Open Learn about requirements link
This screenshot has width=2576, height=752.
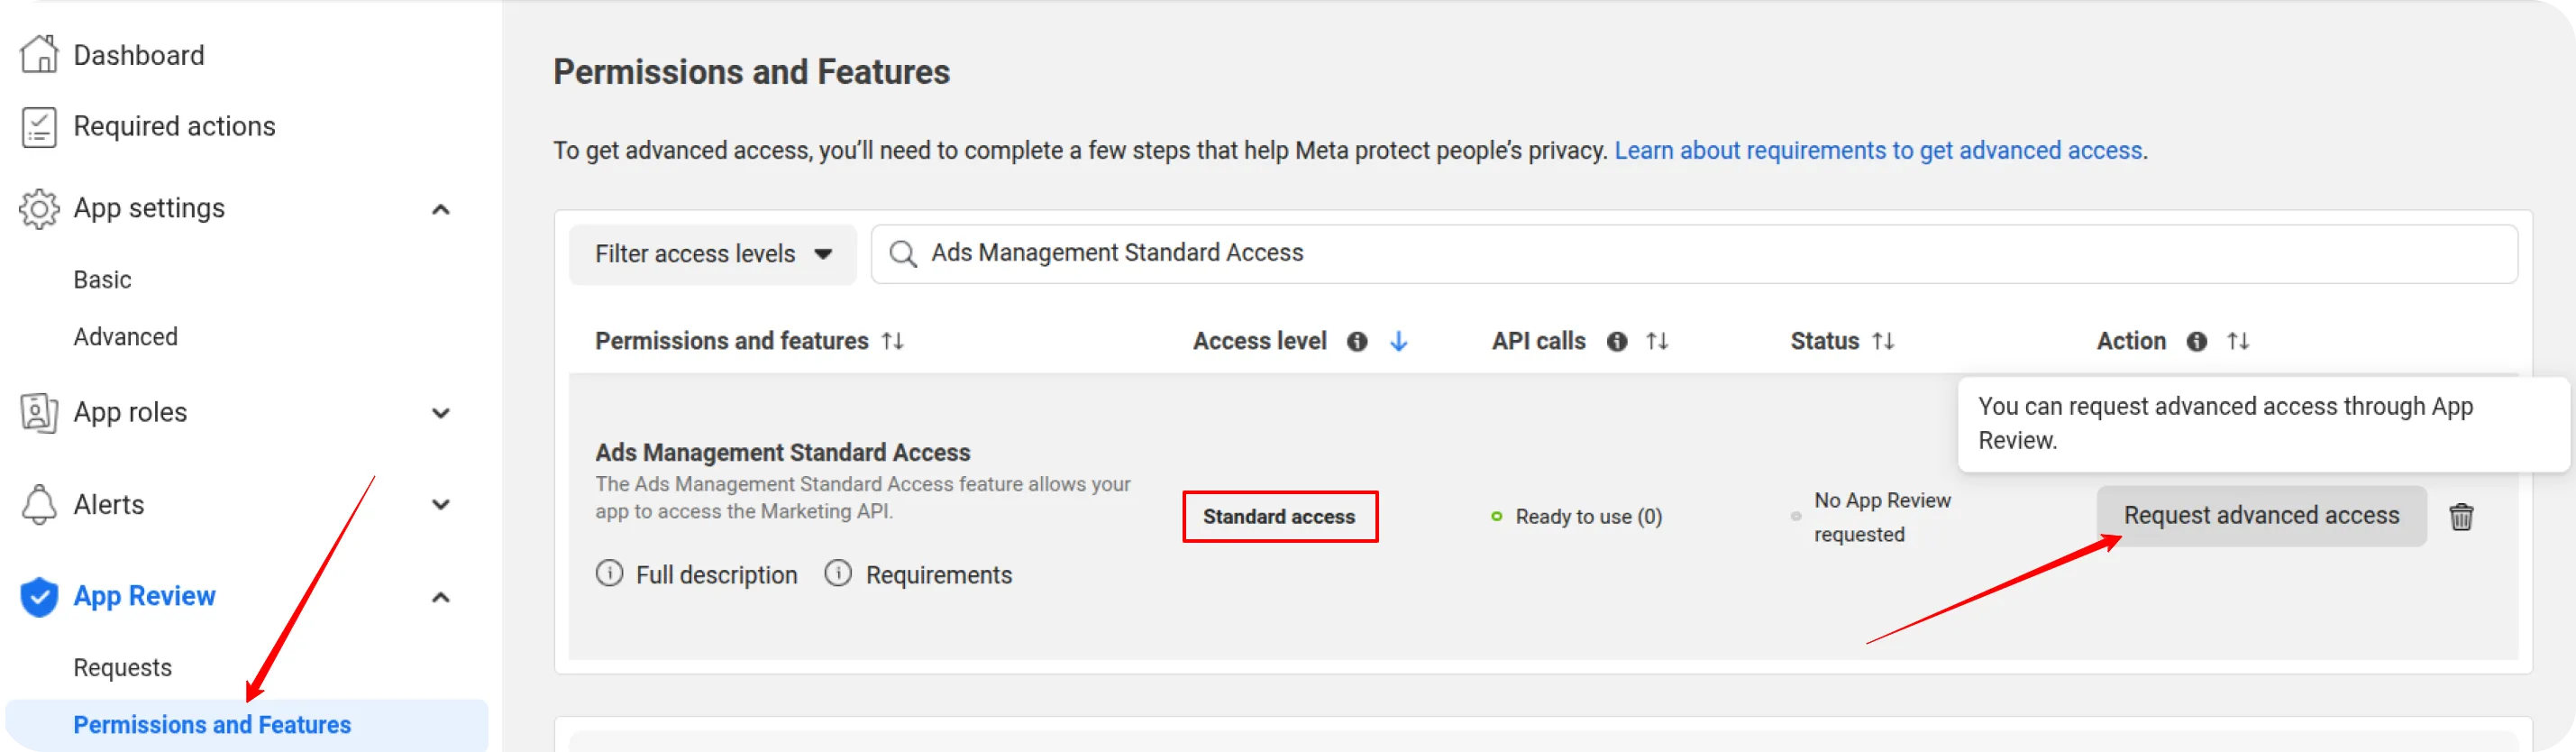1878,150
